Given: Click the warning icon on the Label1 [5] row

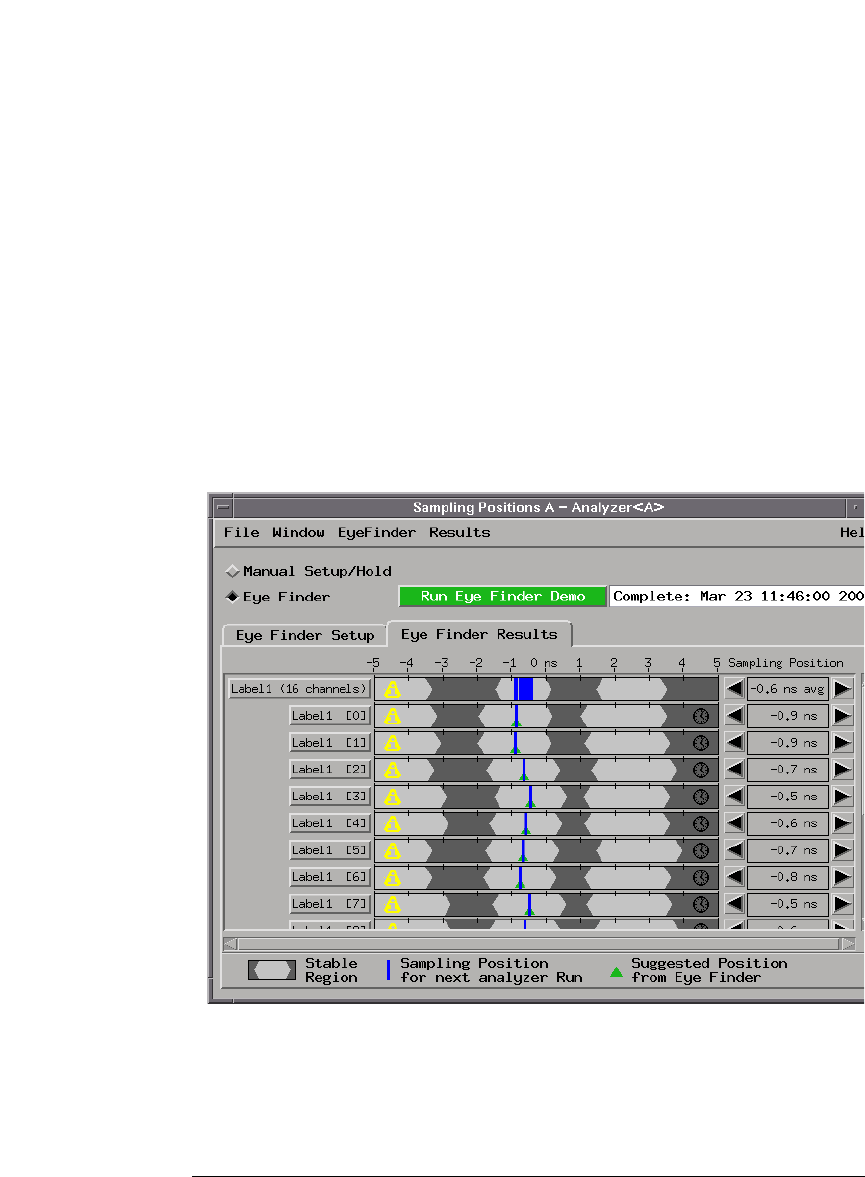Looking at the screenshot, I should coord(393,850).
